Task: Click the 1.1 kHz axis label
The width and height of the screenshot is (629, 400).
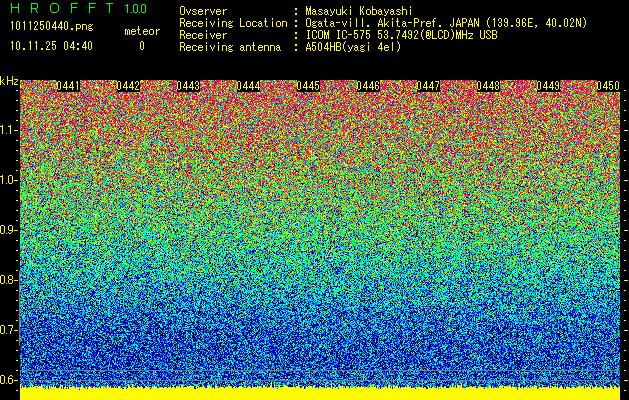Action: [x=8, y=130]
